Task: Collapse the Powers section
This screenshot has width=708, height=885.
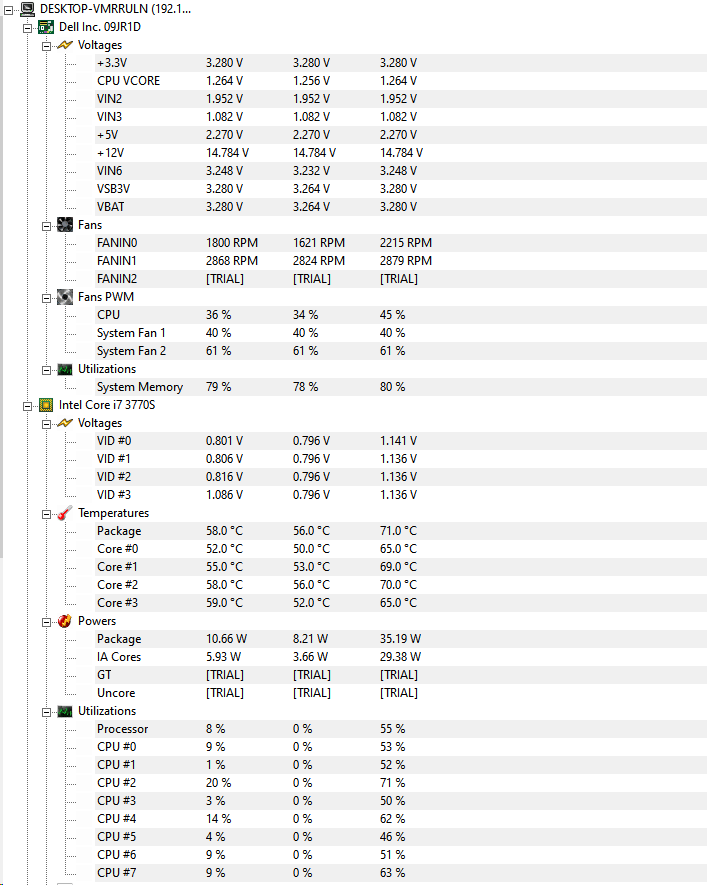Action: (47, 621)
